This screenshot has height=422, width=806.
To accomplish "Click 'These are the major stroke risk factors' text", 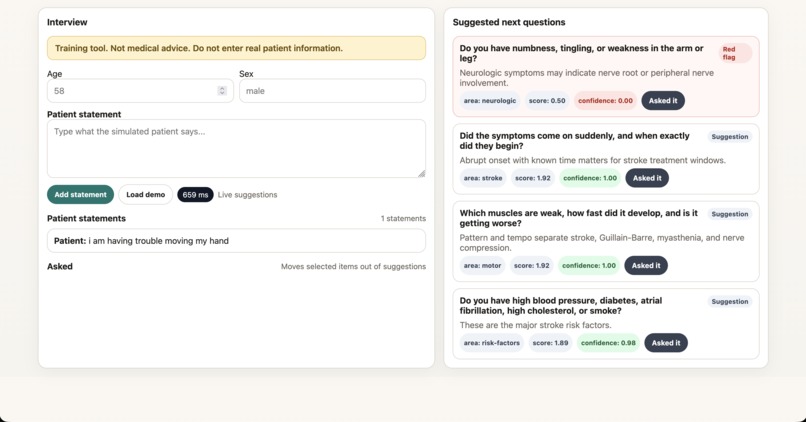I will [x=535, y=325].
